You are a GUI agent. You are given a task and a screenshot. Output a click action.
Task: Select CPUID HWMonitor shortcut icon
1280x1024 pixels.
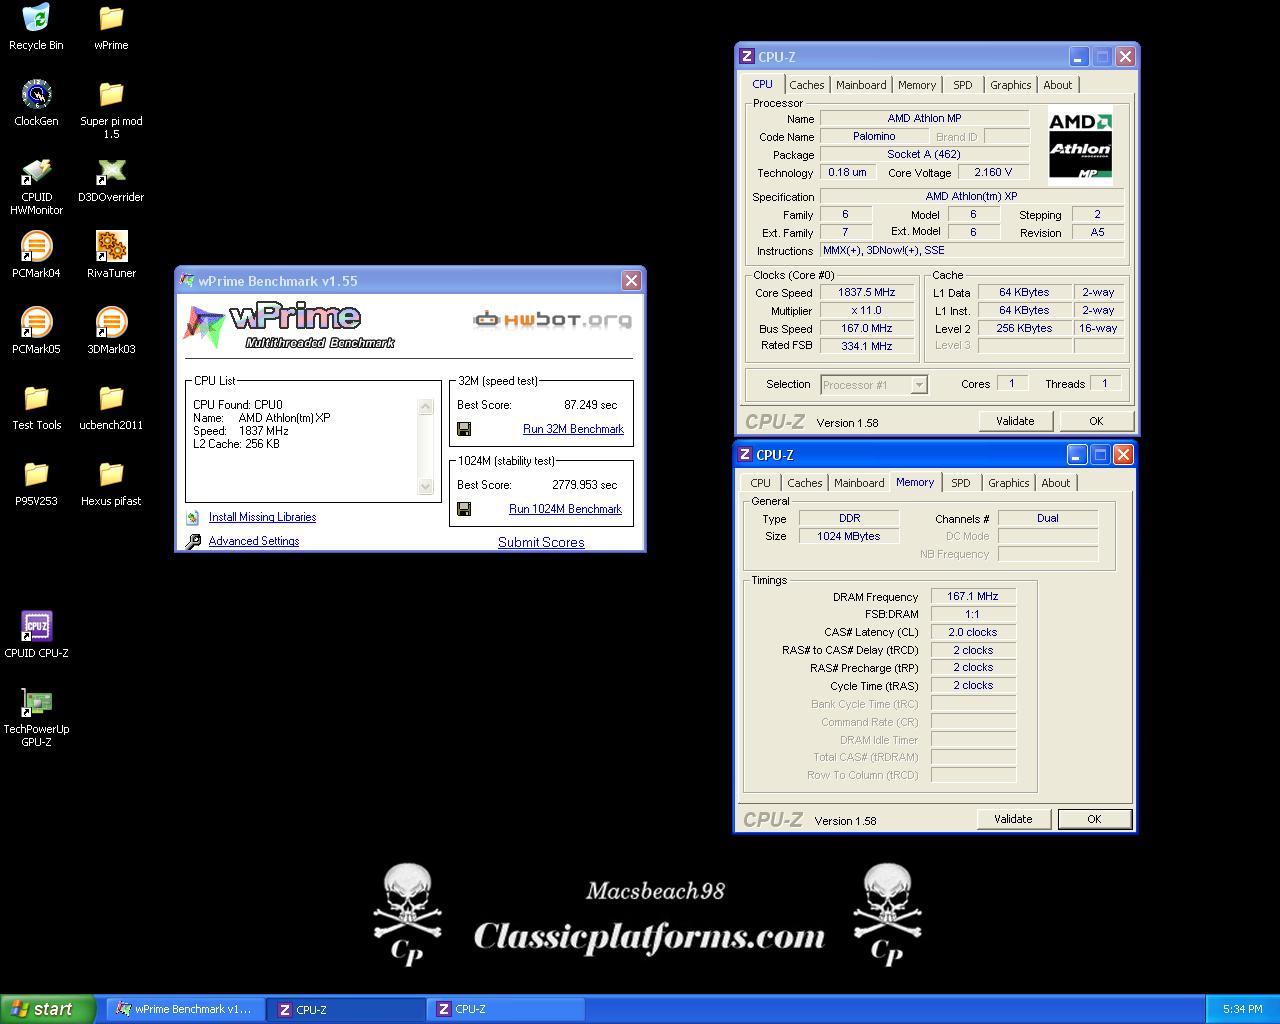(x=36, y=171)
